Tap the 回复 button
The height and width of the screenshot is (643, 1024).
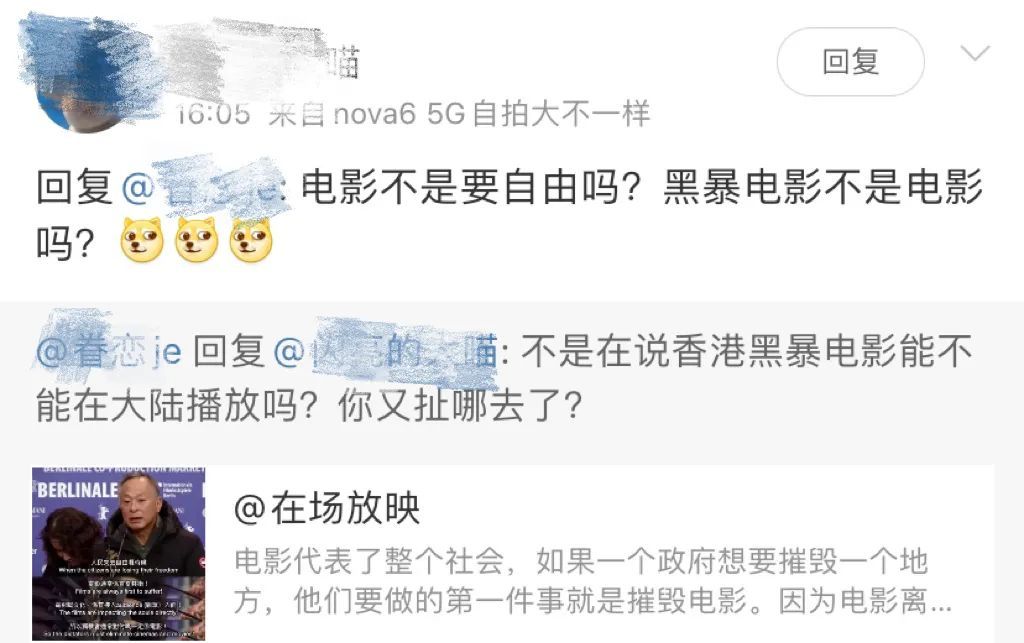[850, 62]
